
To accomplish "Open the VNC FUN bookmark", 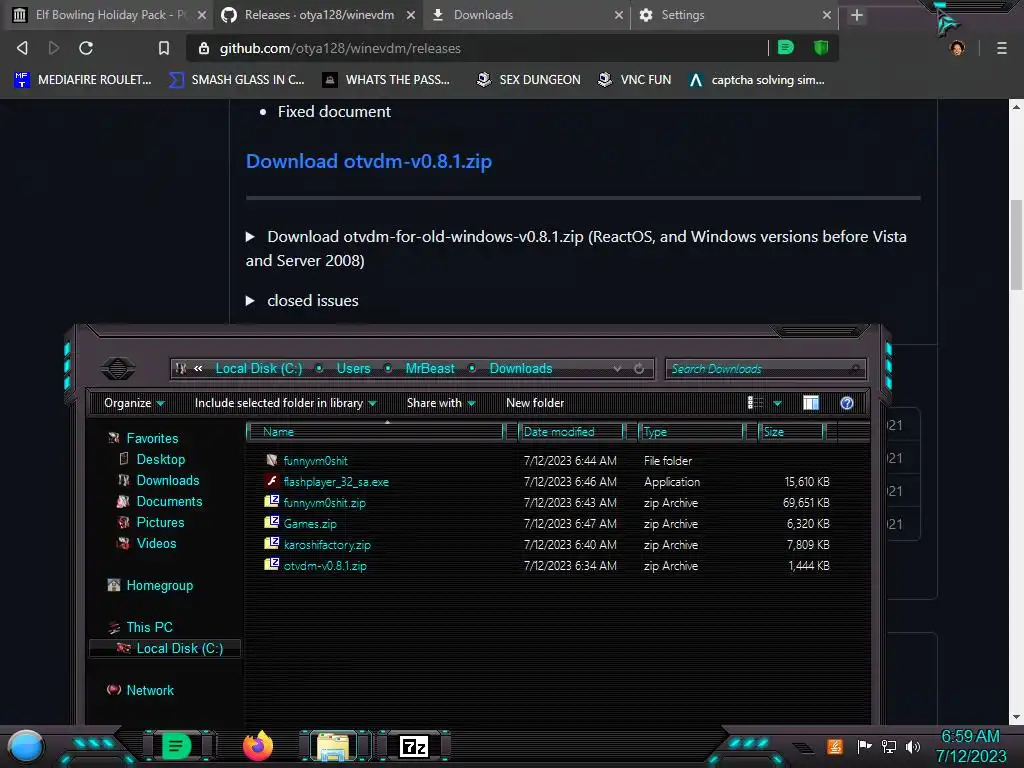I will point(635,80).
